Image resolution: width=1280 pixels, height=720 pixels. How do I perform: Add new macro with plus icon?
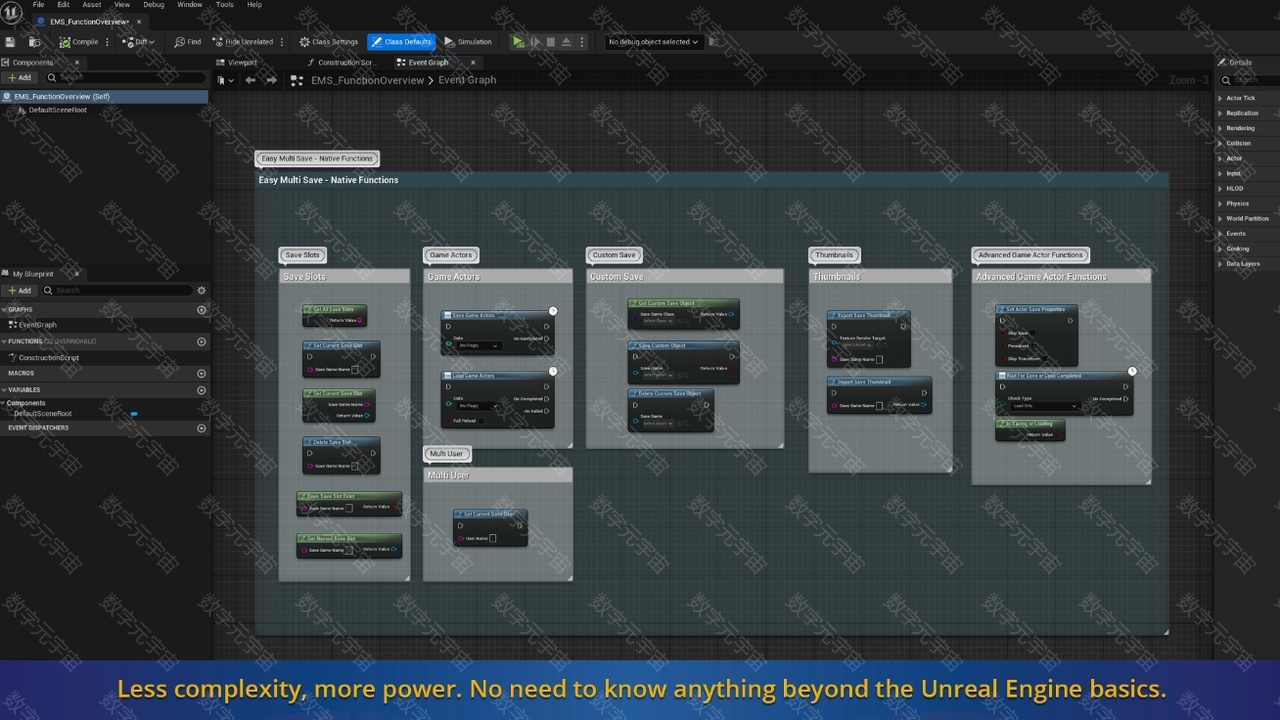(x=201, y=373)
